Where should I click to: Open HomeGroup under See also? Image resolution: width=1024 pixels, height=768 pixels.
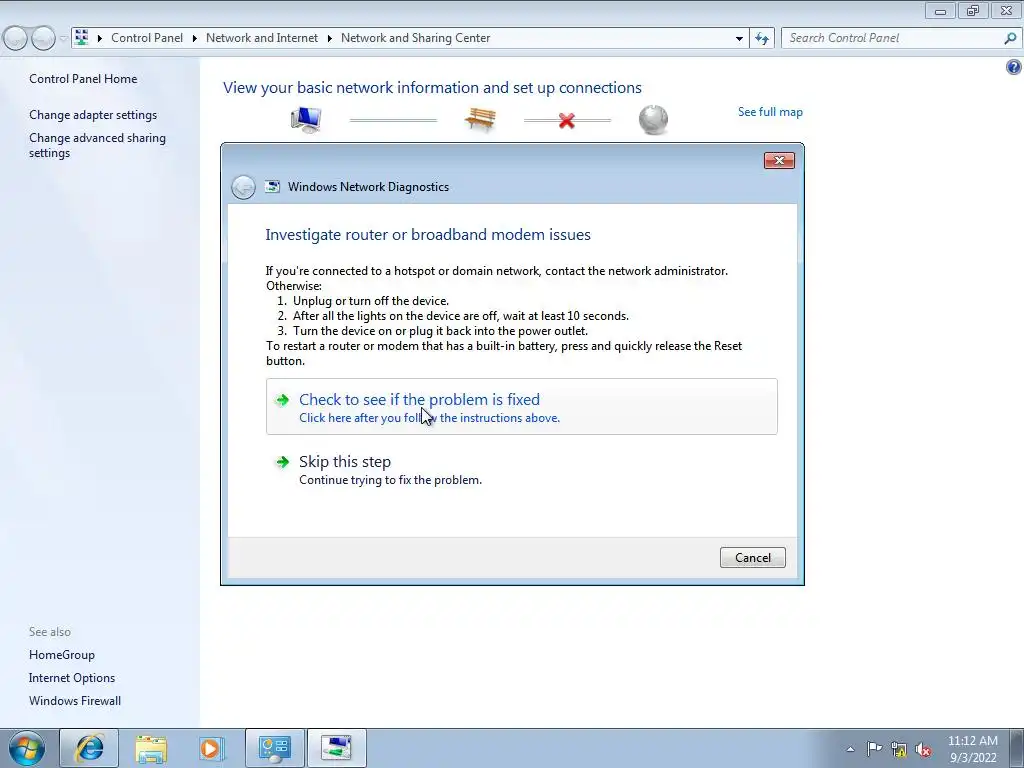[61, 655]
